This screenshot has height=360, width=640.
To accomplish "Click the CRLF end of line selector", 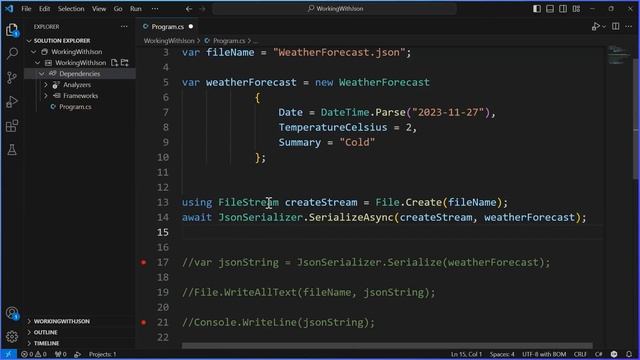I will [x=580, y=354].
